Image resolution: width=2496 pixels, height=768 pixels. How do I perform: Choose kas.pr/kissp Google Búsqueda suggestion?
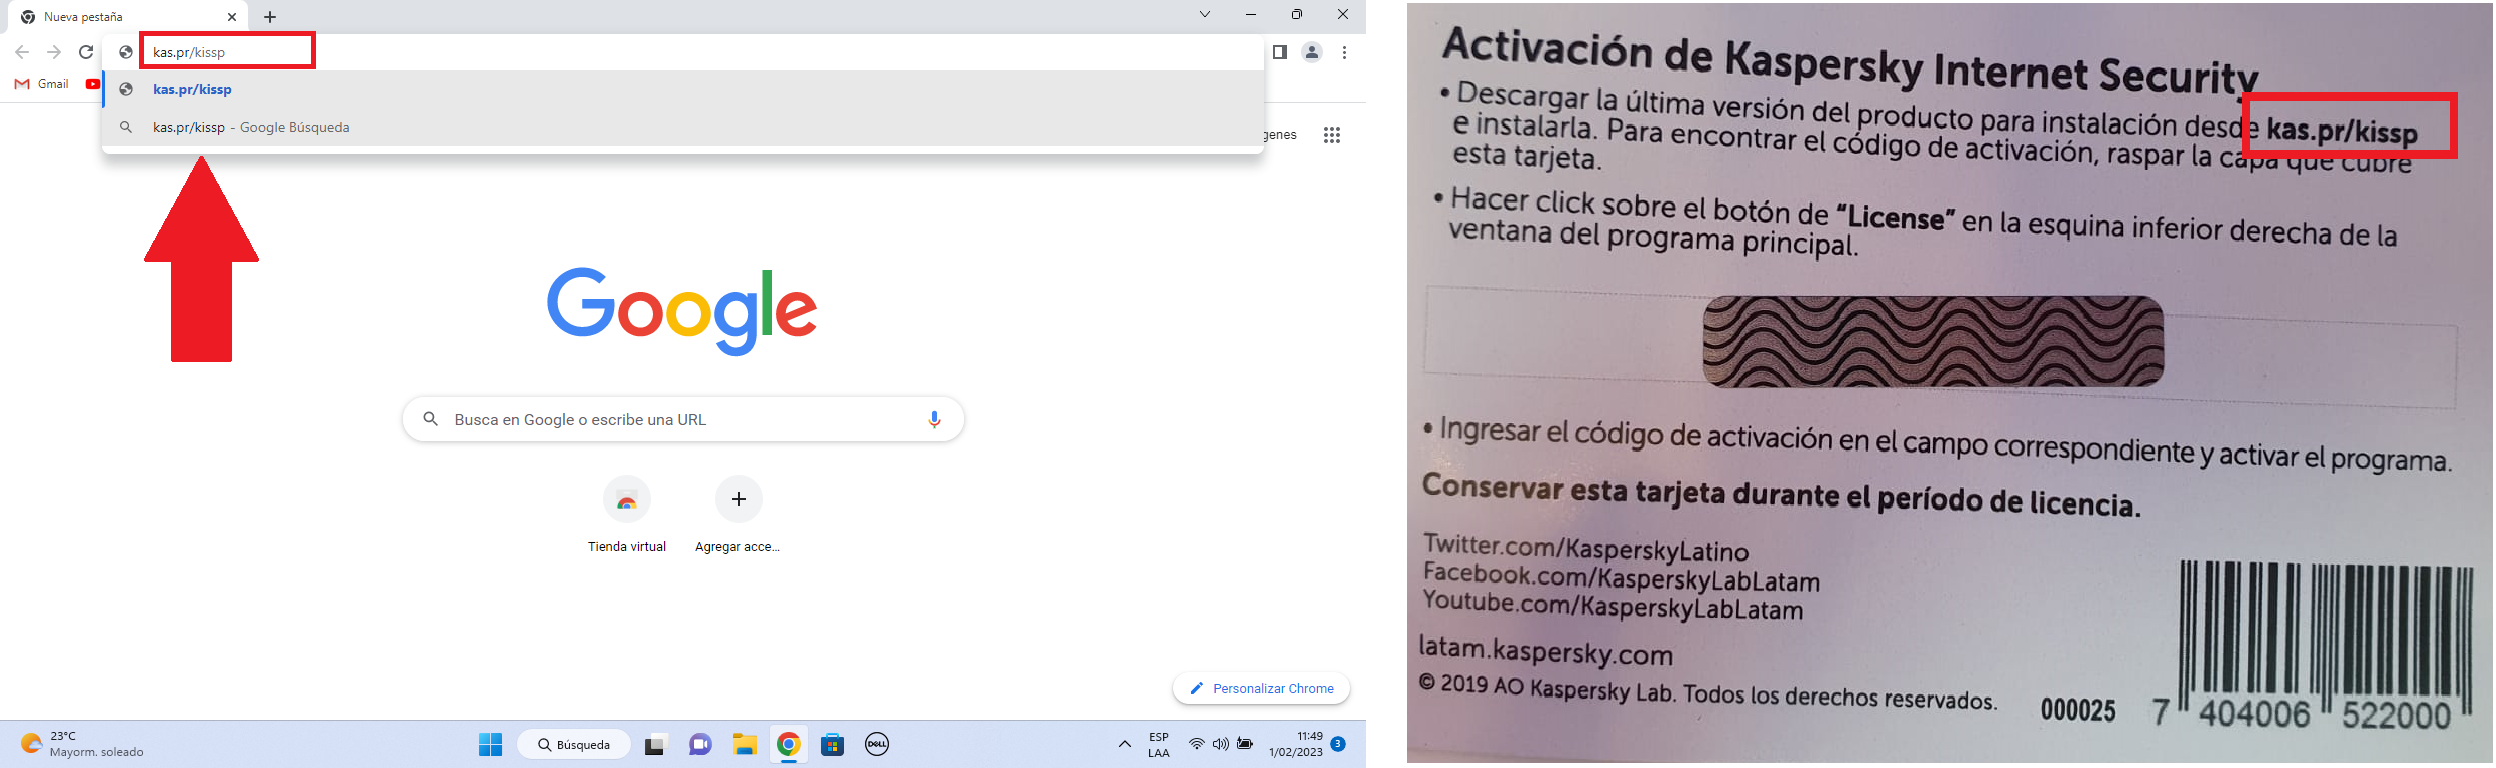pos(251,127)
